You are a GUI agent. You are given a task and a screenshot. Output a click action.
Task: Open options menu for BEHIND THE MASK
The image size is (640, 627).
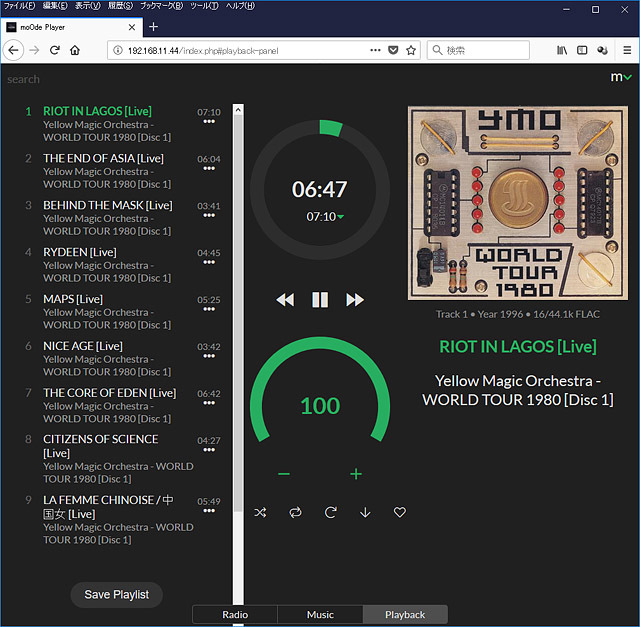point(209,216)
